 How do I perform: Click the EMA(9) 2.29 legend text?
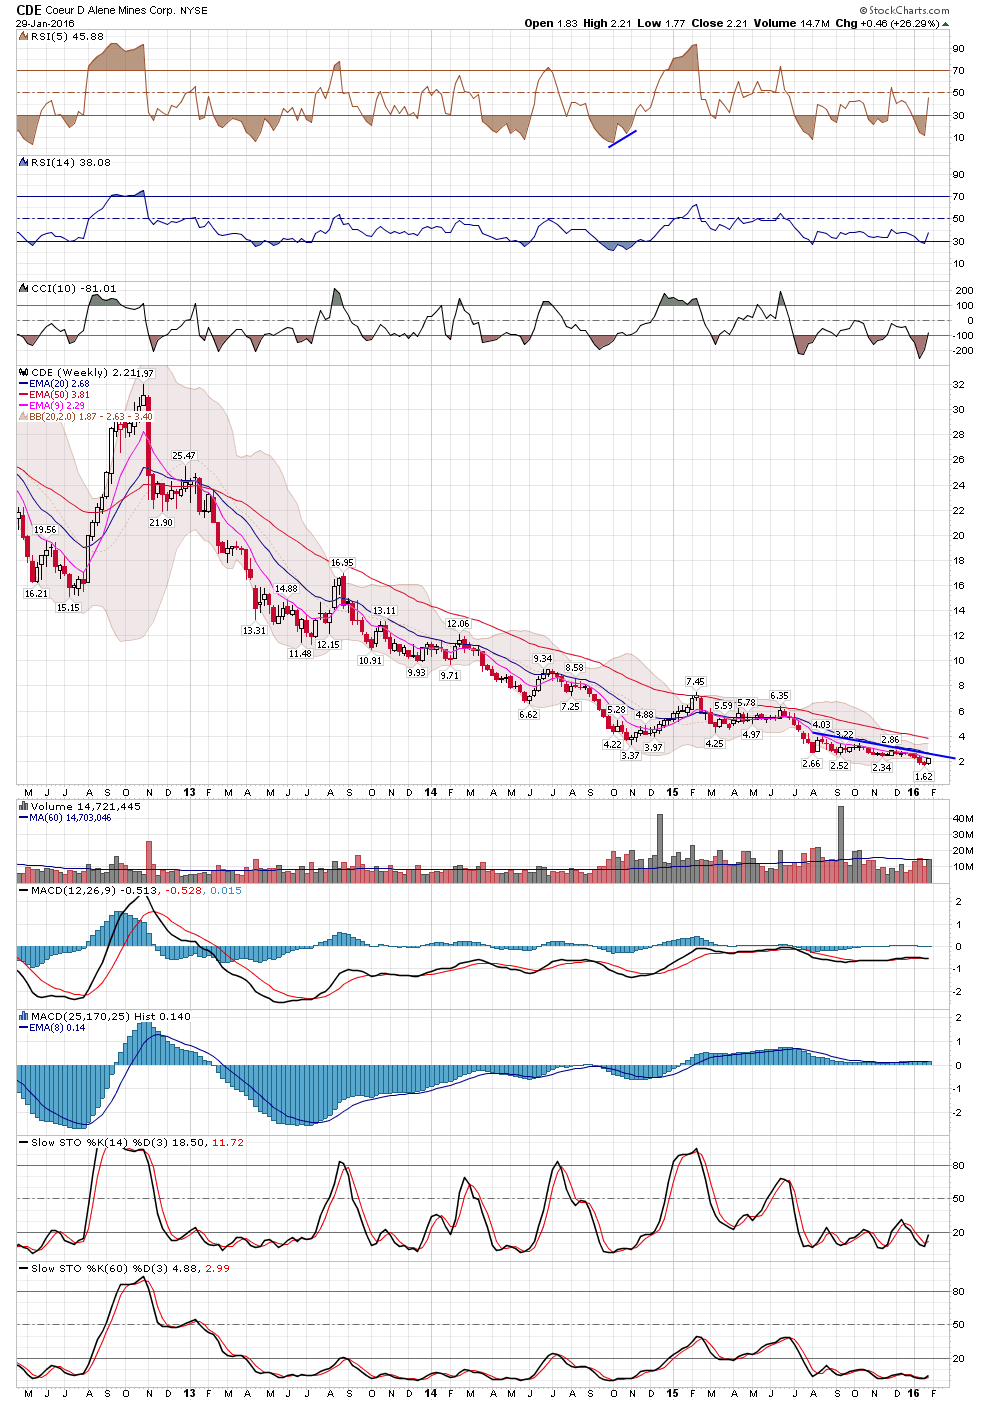click(57, 406)
